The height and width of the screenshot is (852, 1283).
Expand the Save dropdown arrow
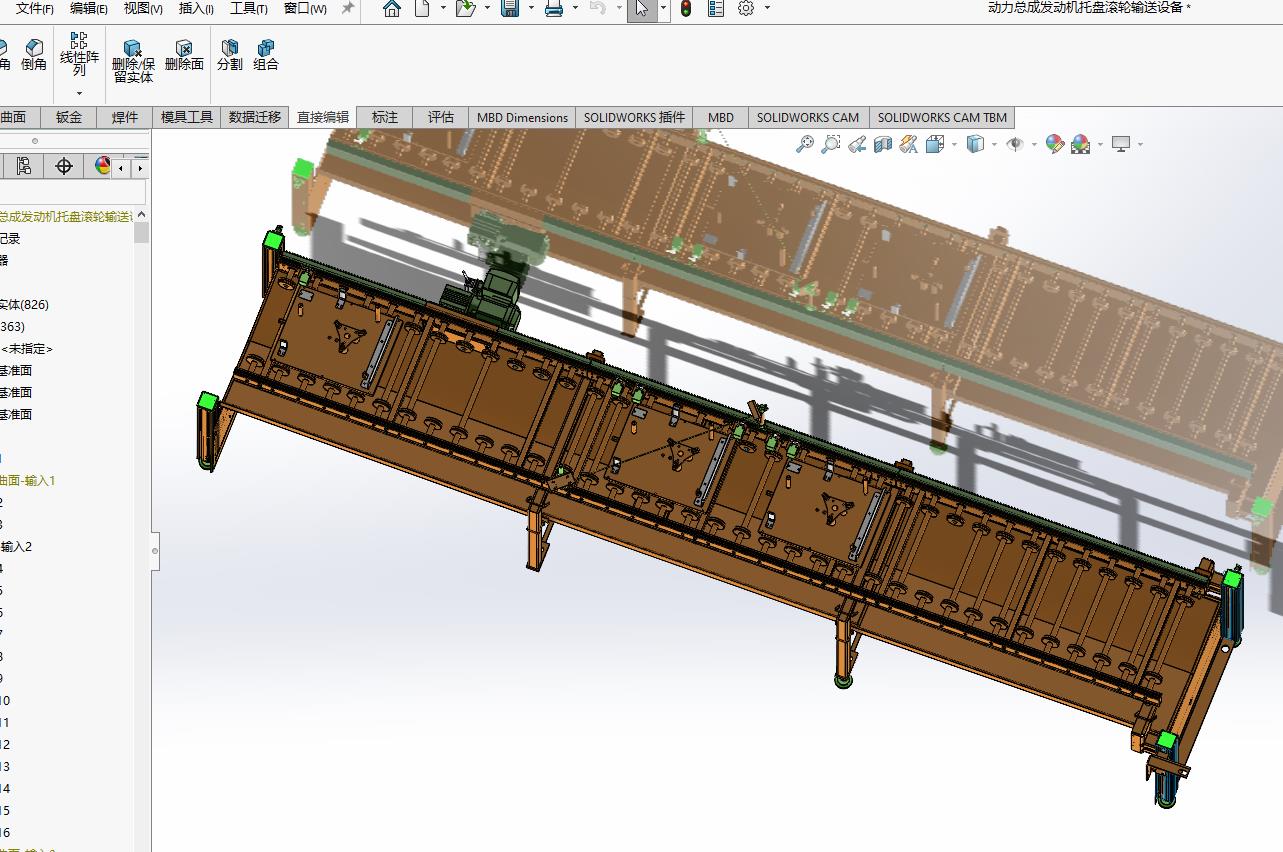tap(531, 8)
